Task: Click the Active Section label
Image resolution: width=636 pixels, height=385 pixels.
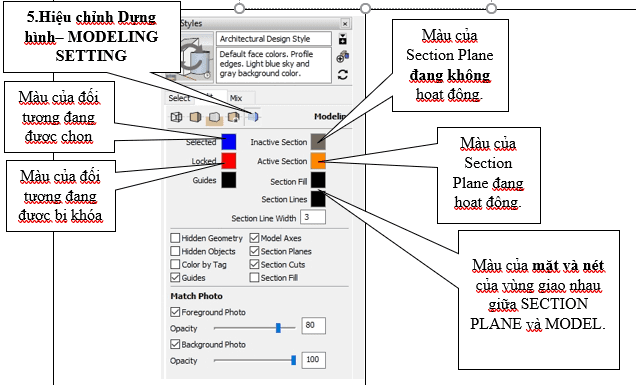Action: point(282,161)
